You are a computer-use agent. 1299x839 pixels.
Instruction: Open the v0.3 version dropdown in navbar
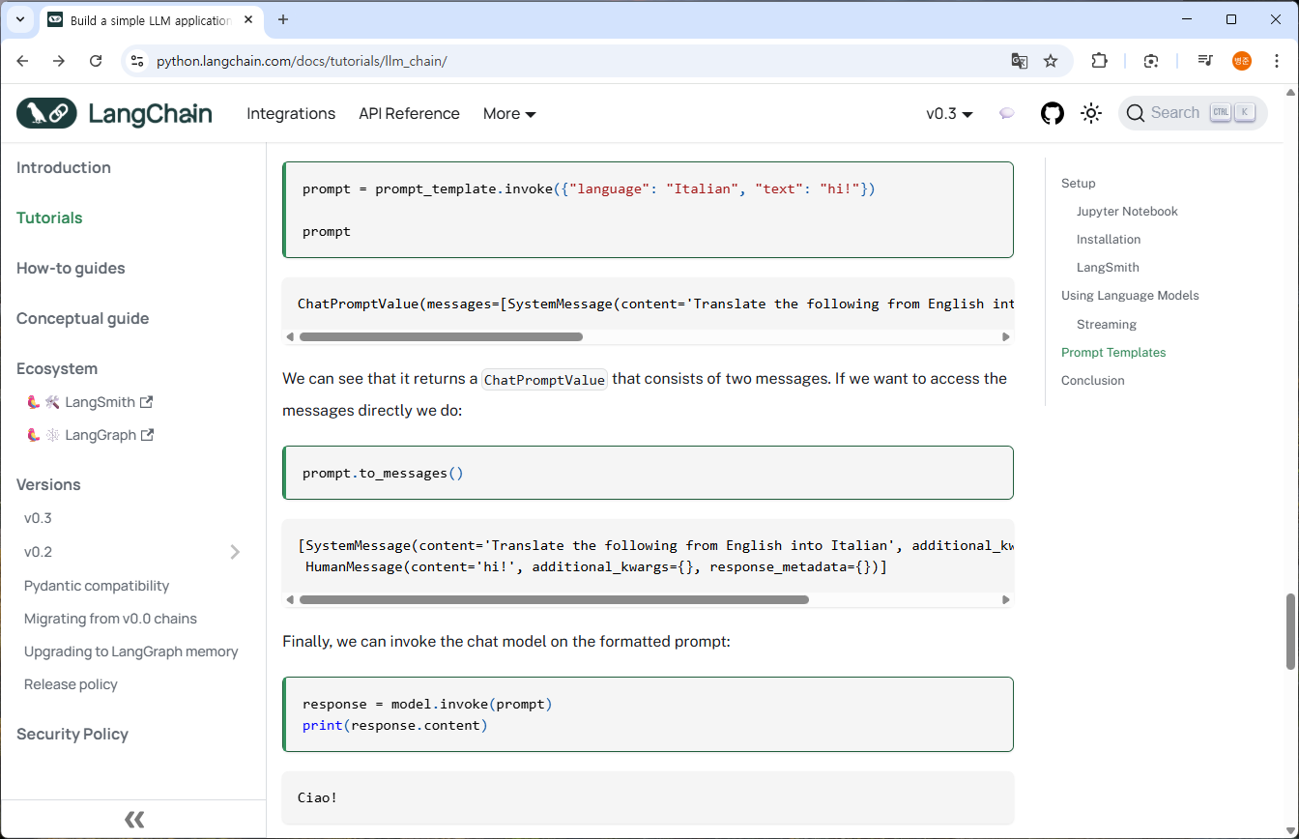click(949, 113)
